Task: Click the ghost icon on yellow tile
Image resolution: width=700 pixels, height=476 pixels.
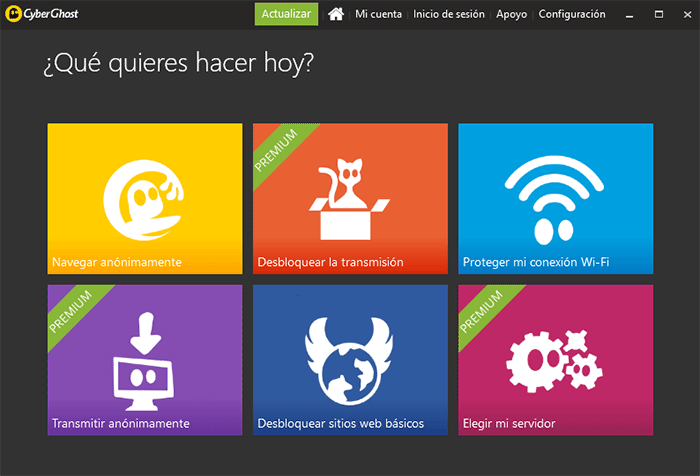Action: pyautogui.click(x=144, y=193)
